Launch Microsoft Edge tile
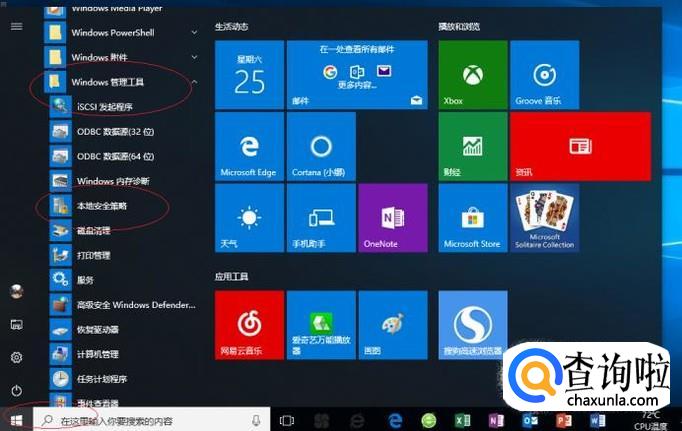Screen dimensions: 682x431 click(x=249, y=146)
